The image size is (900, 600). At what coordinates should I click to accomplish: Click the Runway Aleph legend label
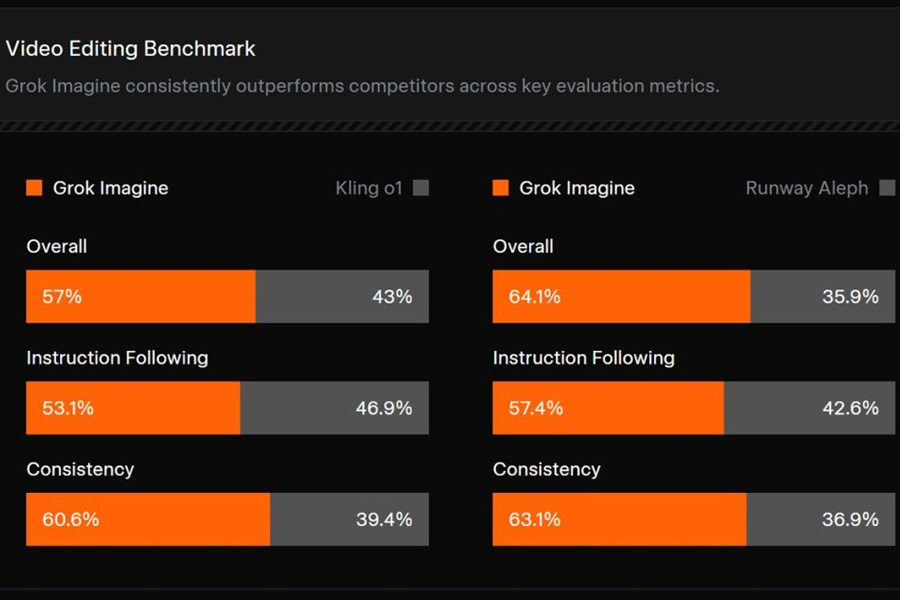[x=807, y=188]
